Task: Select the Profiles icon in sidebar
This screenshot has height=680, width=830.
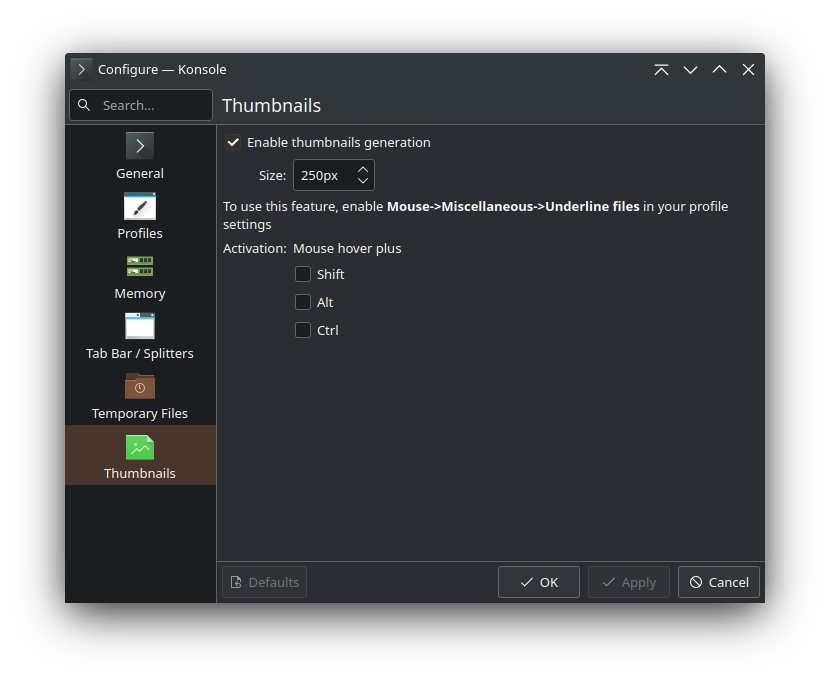Action: [140, 206]
